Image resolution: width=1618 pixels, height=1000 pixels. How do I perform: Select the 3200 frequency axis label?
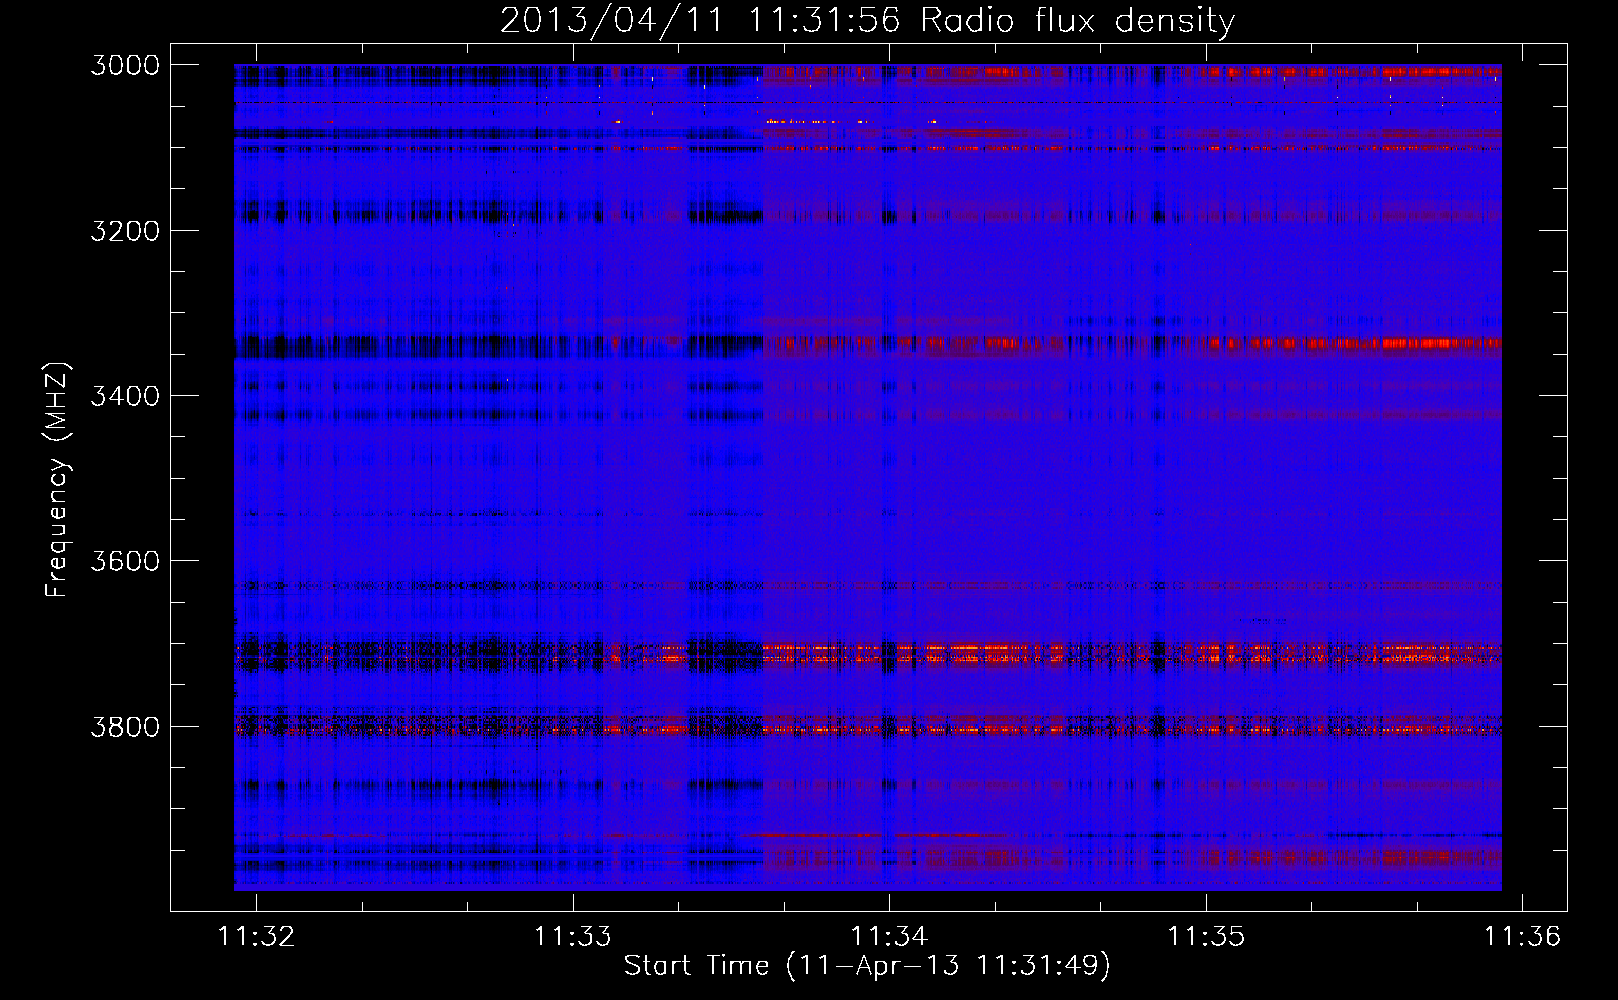(x=125, y=230)
